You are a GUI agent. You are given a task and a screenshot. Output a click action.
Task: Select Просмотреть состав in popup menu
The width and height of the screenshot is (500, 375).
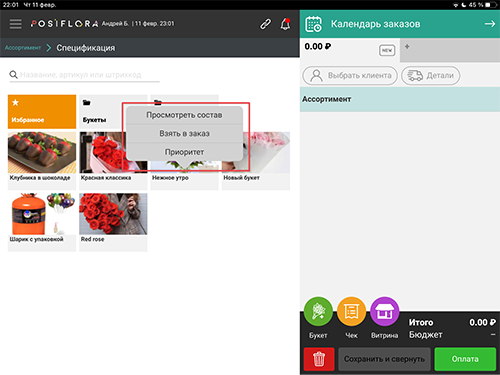coord(184,115)
